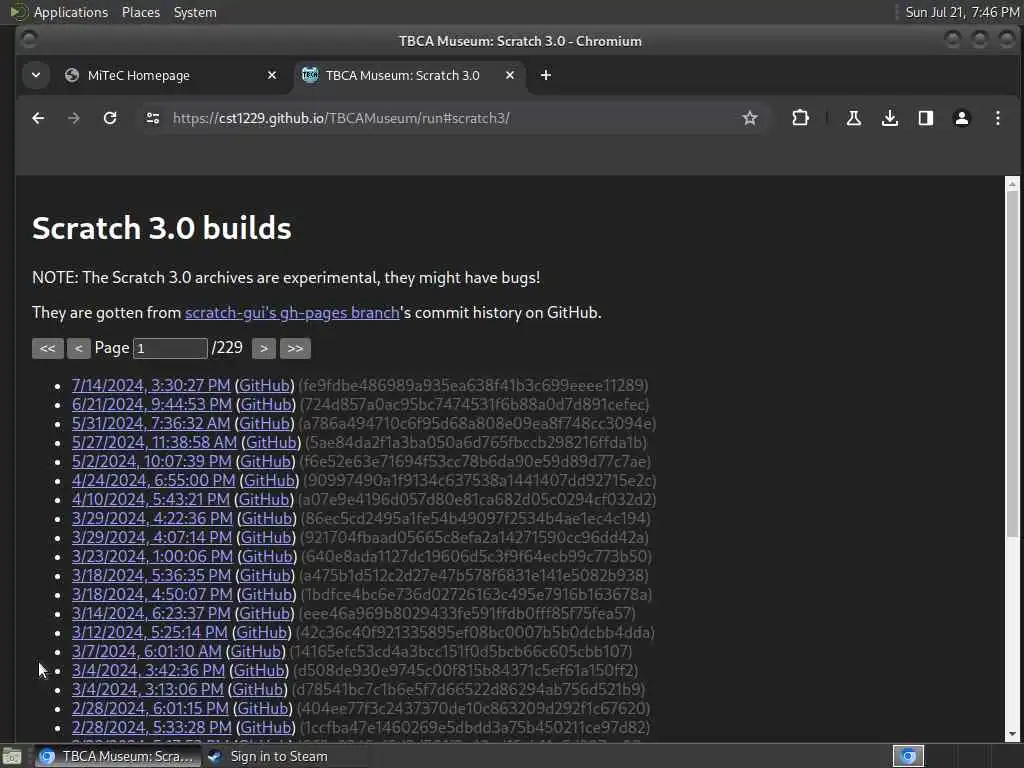The image size is (1024, 768).
Task: Go back using the browser back arrow
Action: coord(38,118)
